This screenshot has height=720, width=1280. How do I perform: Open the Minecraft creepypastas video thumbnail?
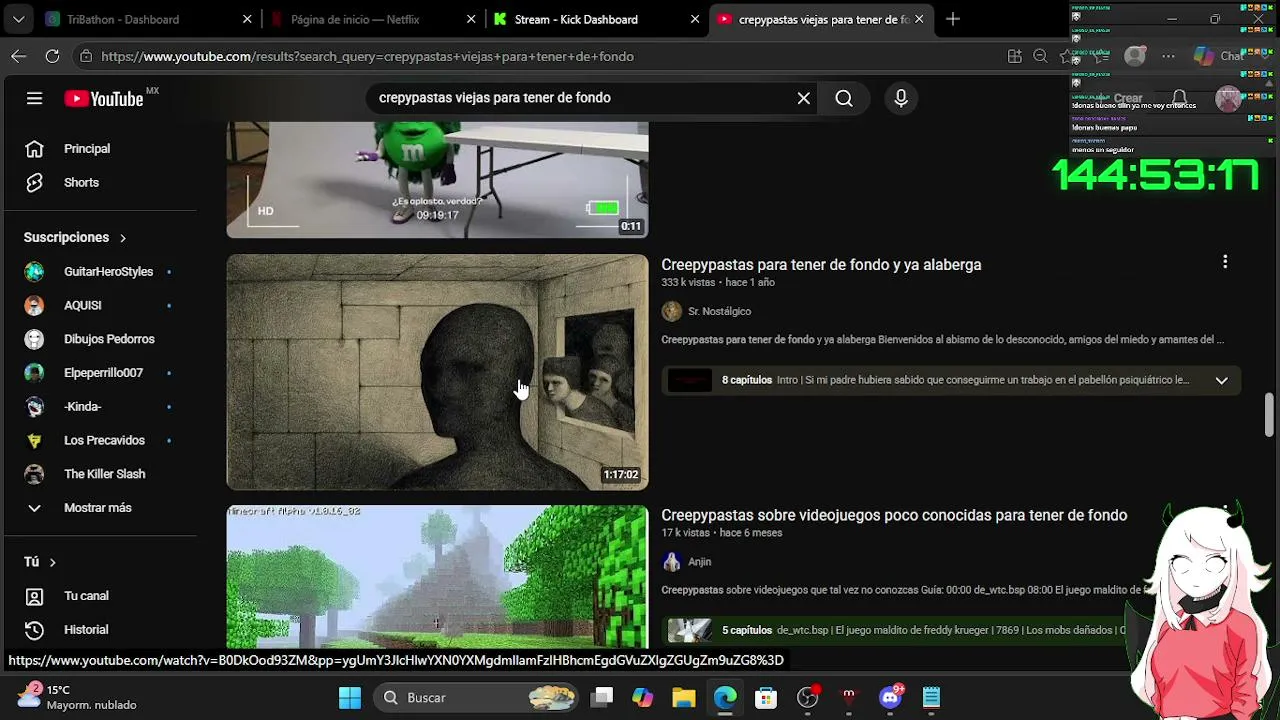pyautogui.click(x=437, y=577)
